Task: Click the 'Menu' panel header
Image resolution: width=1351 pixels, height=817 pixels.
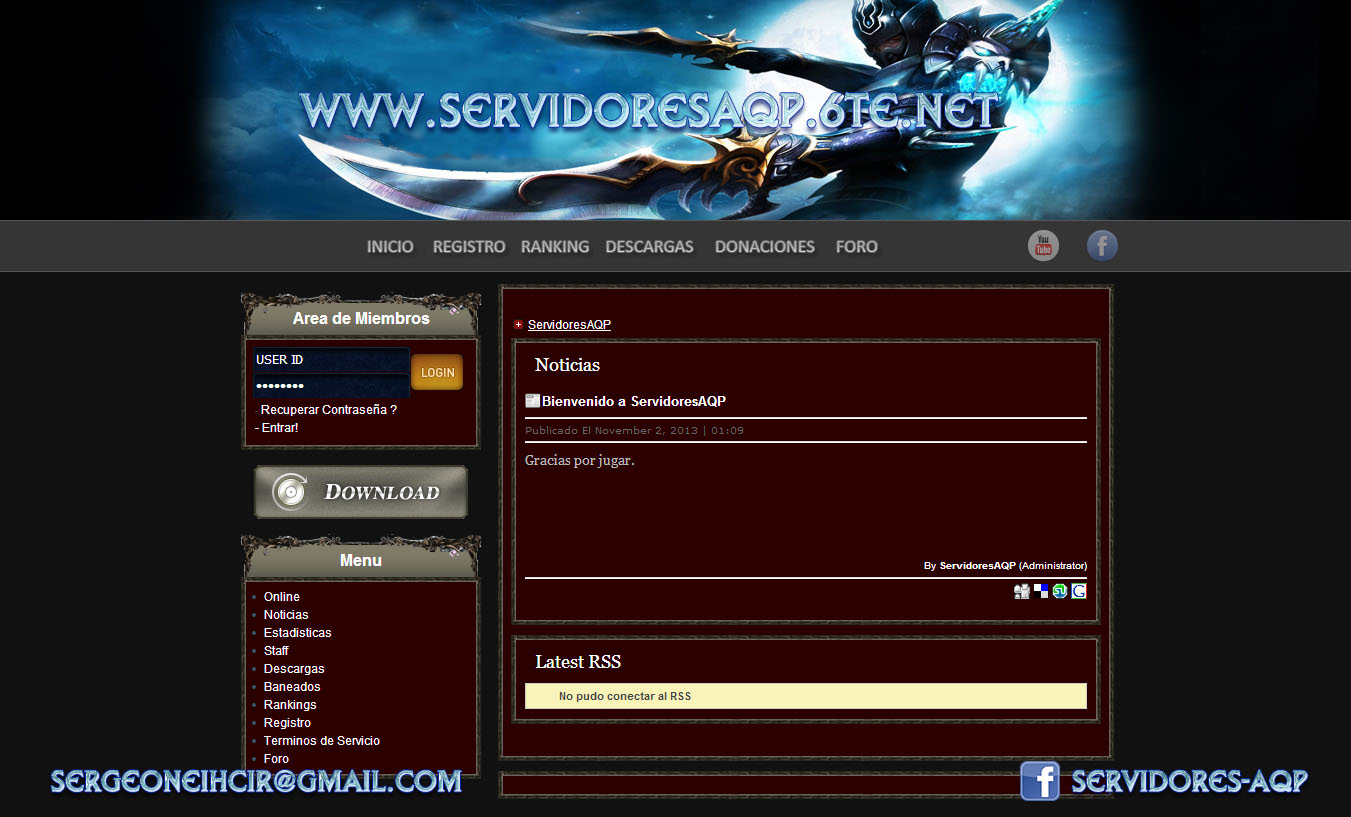Action: (x=361, y=560)
